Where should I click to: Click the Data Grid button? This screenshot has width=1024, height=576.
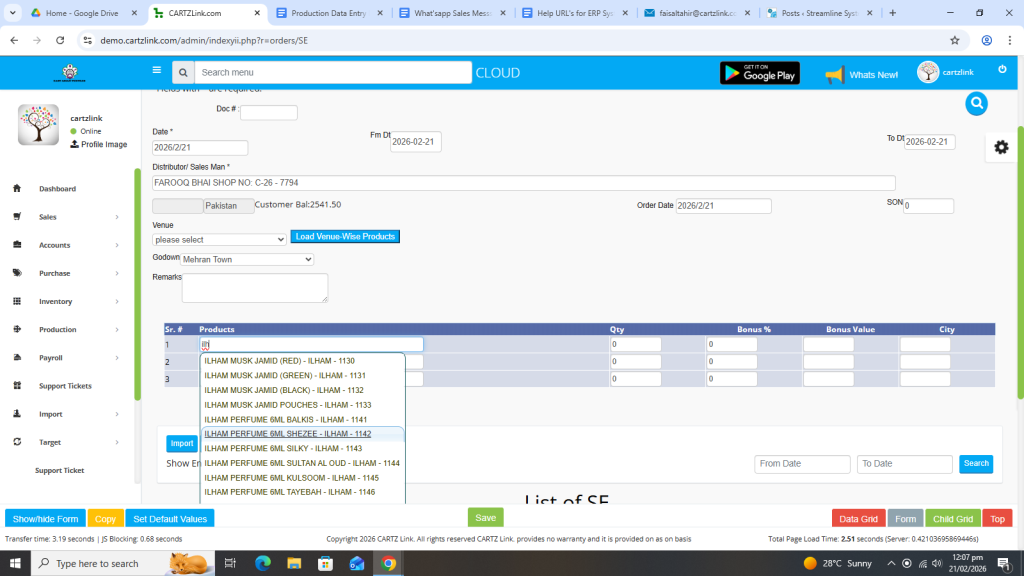pos(857,519)
